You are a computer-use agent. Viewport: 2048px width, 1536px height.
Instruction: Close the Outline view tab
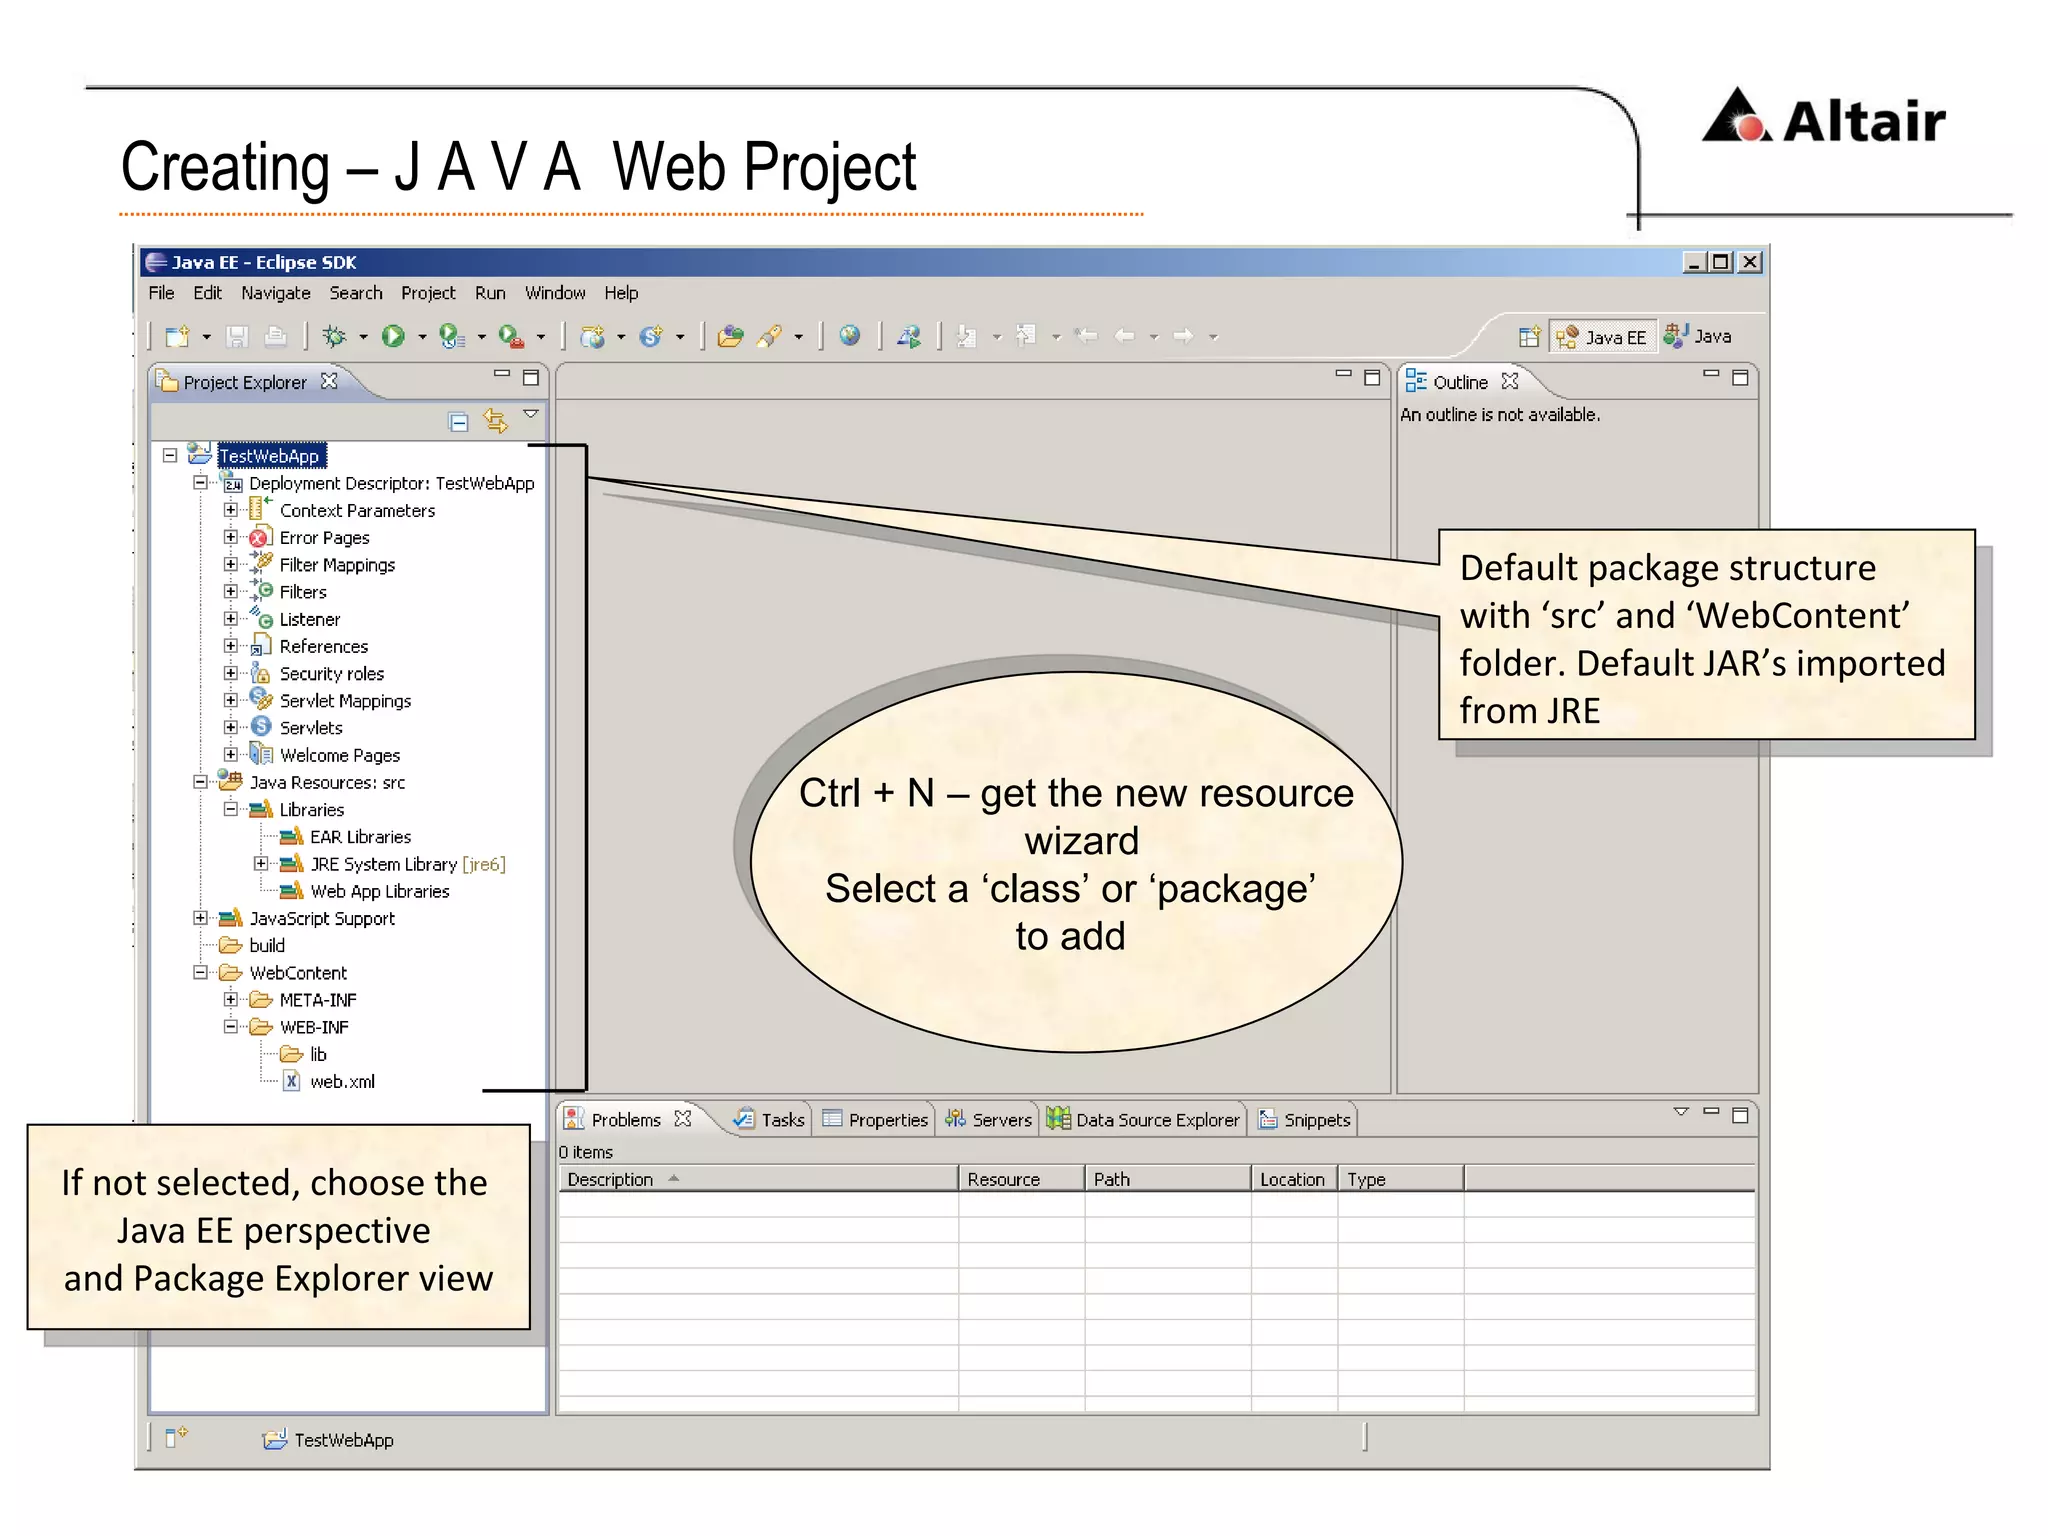pos(1510,381)
